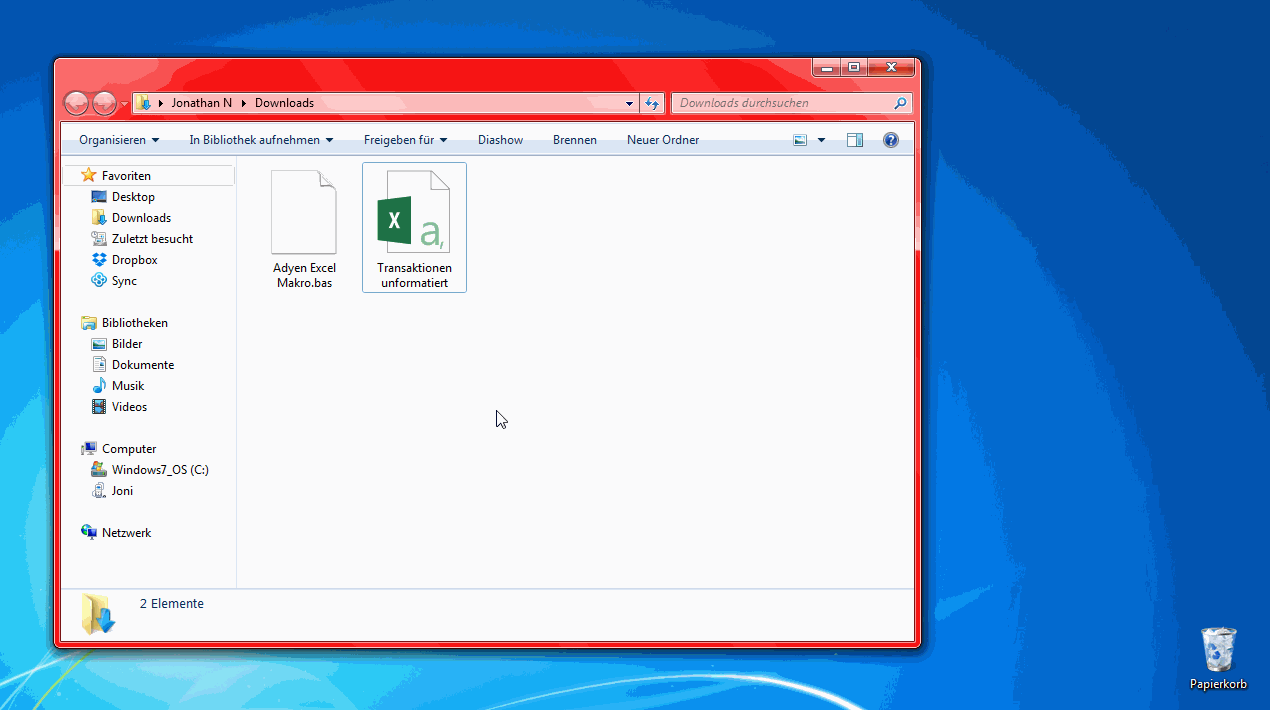Viewport: 1270px width, 710px height.
Task: Click the Diashow toolbar button
Action: coord(500,140)
